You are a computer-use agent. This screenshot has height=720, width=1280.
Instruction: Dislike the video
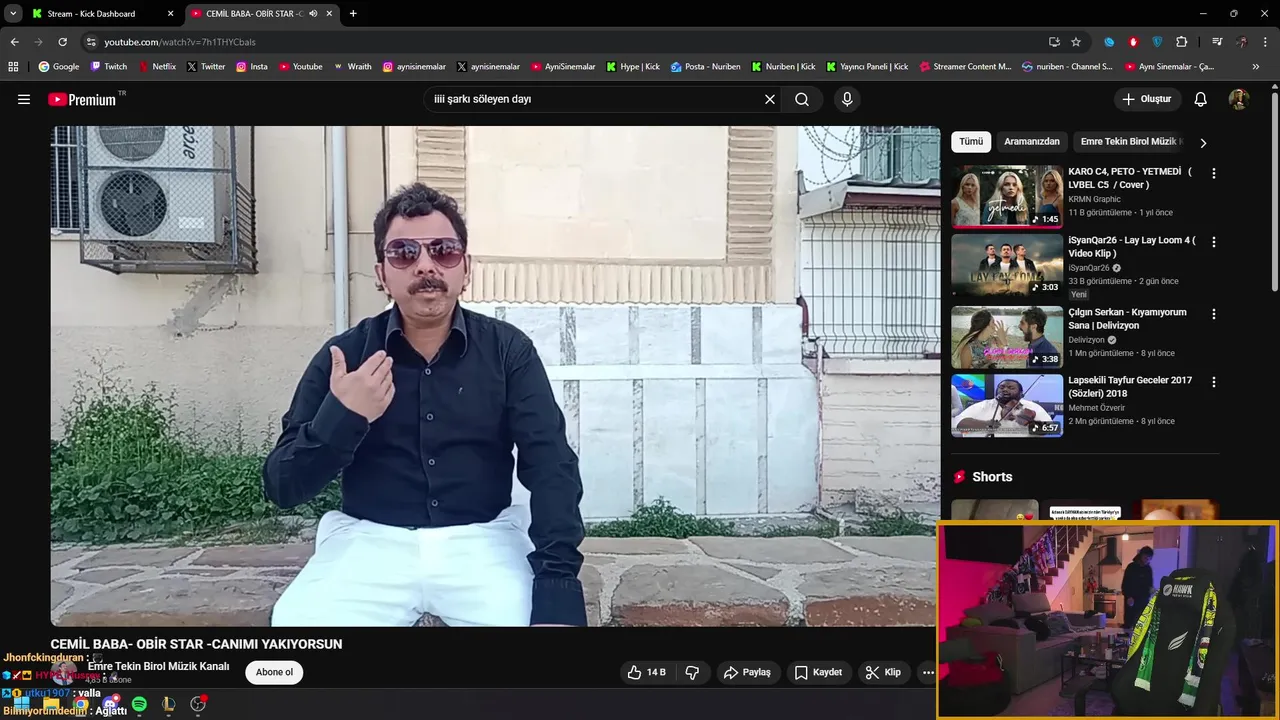(x=692, y=672)
